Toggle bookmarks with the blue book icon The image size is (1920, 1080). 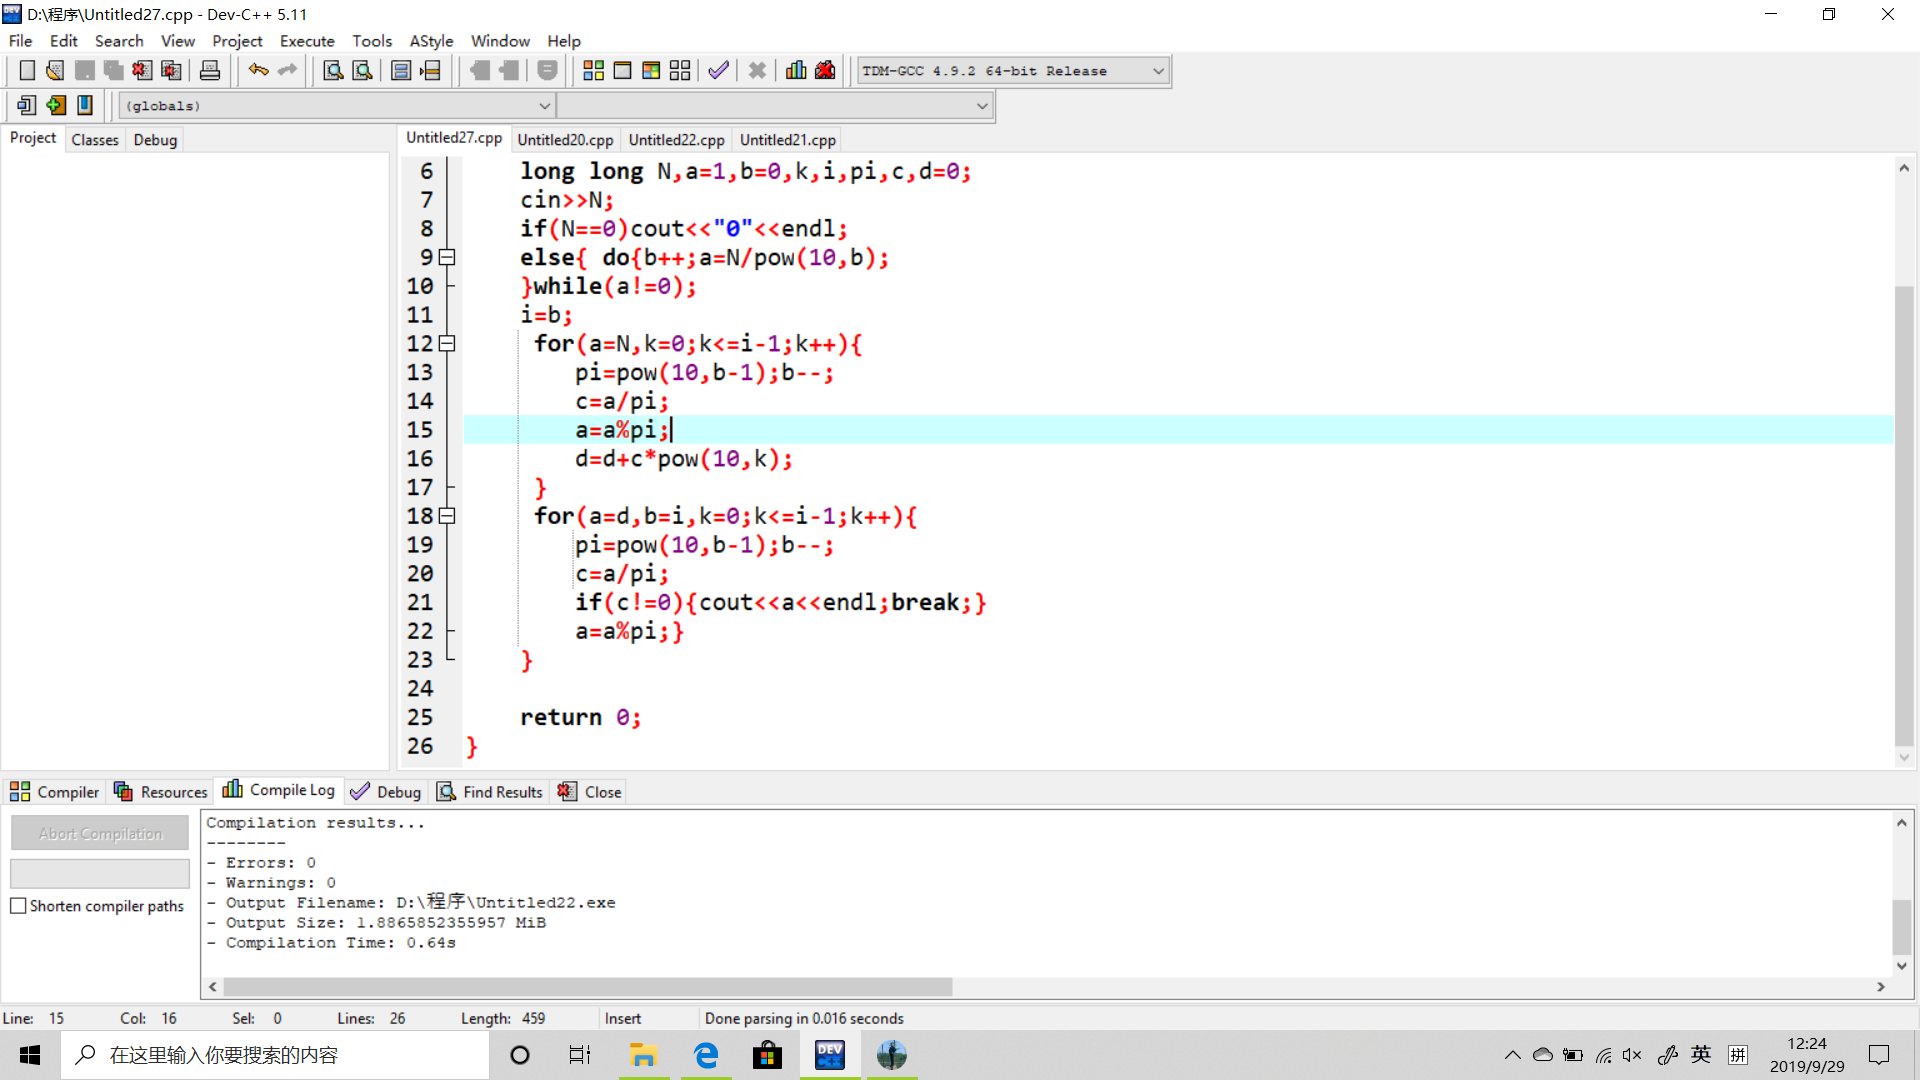click(x=85, y=105)
